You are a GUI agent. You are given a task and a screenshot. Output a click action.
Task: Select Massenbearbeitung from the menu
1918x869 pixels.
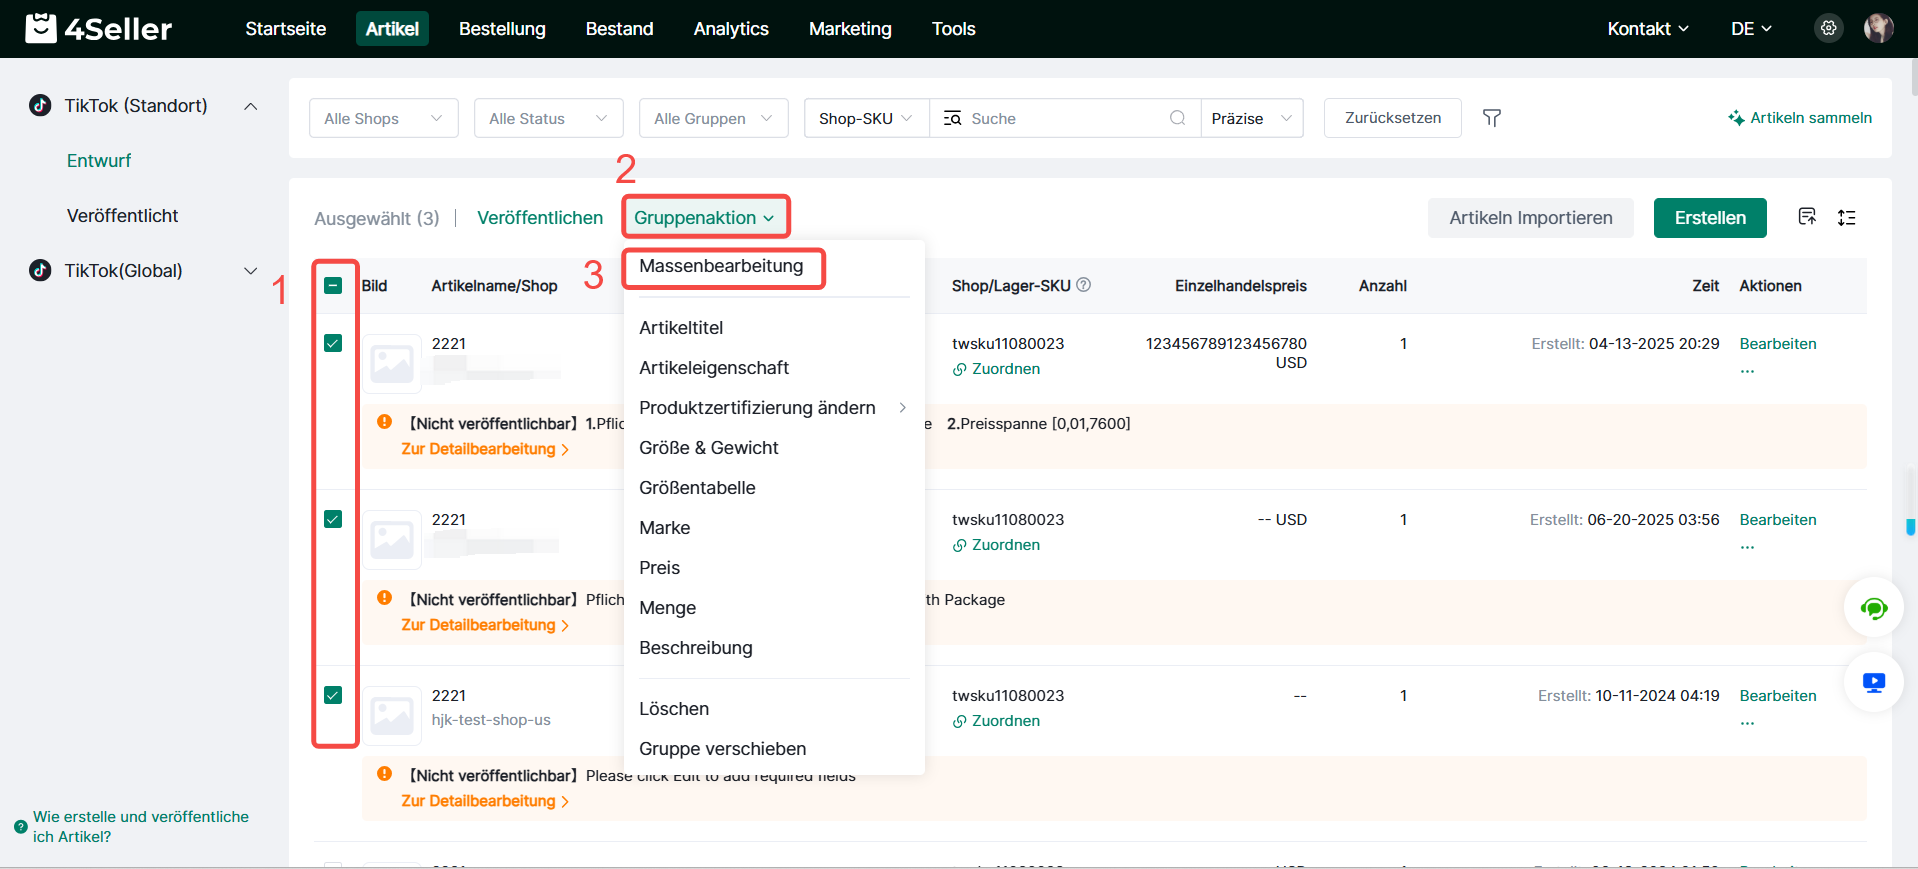coord(721,266)
